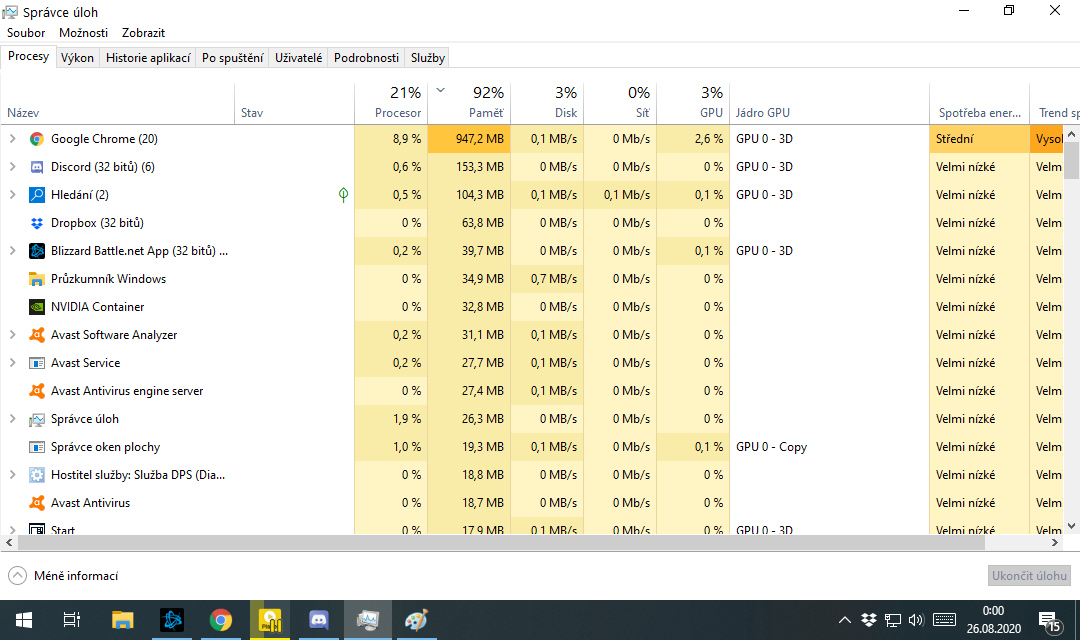The height and width of the screenshot is (640, 1080).
Task: Expand the Správce úloh process row
Action: pos(12,419)
